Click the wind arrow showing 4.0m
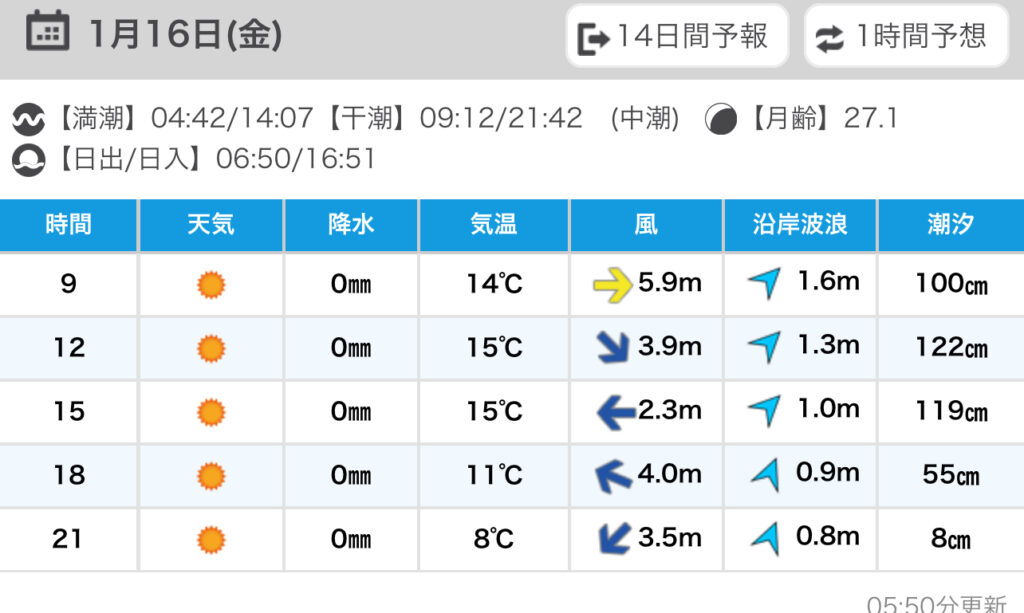 coord(614,476)
